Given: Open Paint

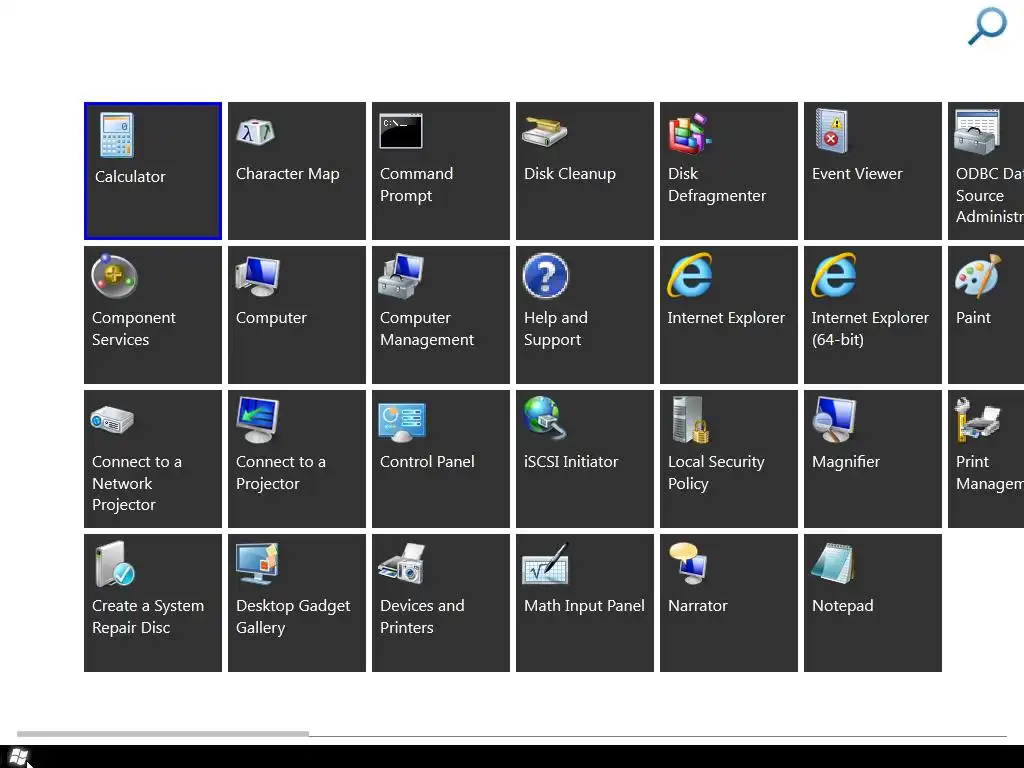Looking at the screenshot, I should click(986, 315).
